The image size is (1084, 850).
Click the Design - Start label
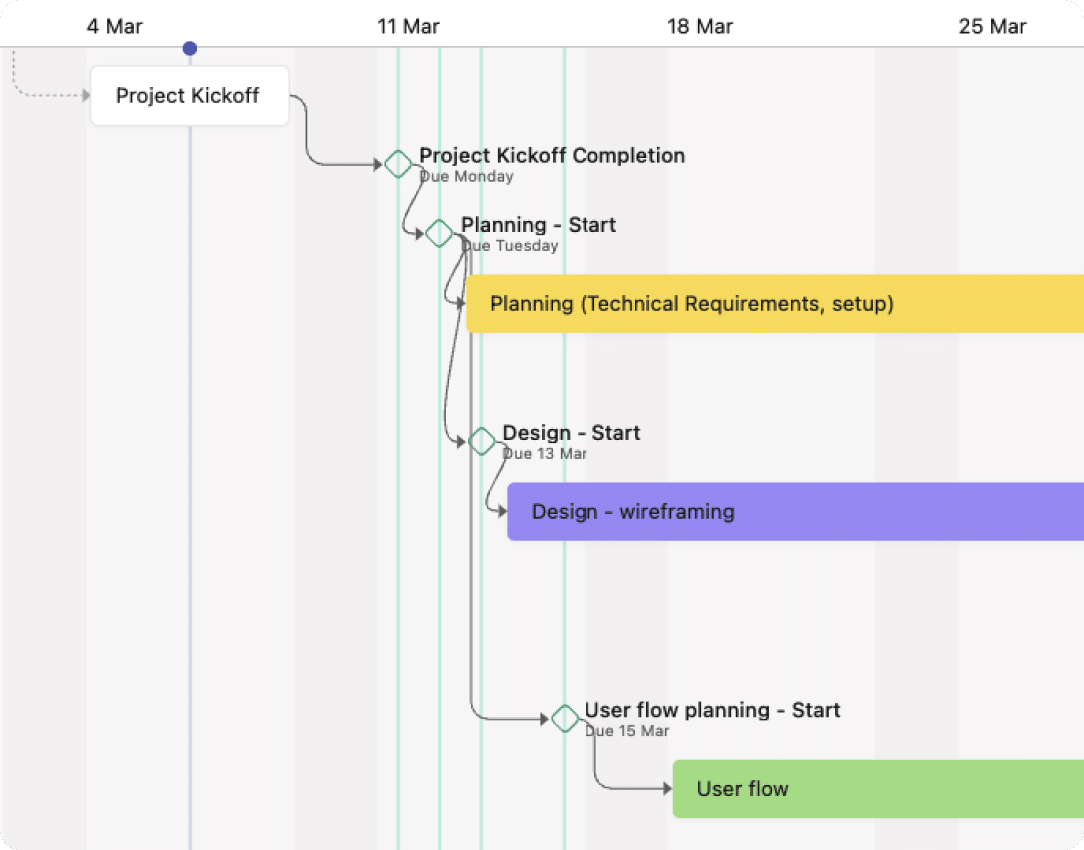571,433
